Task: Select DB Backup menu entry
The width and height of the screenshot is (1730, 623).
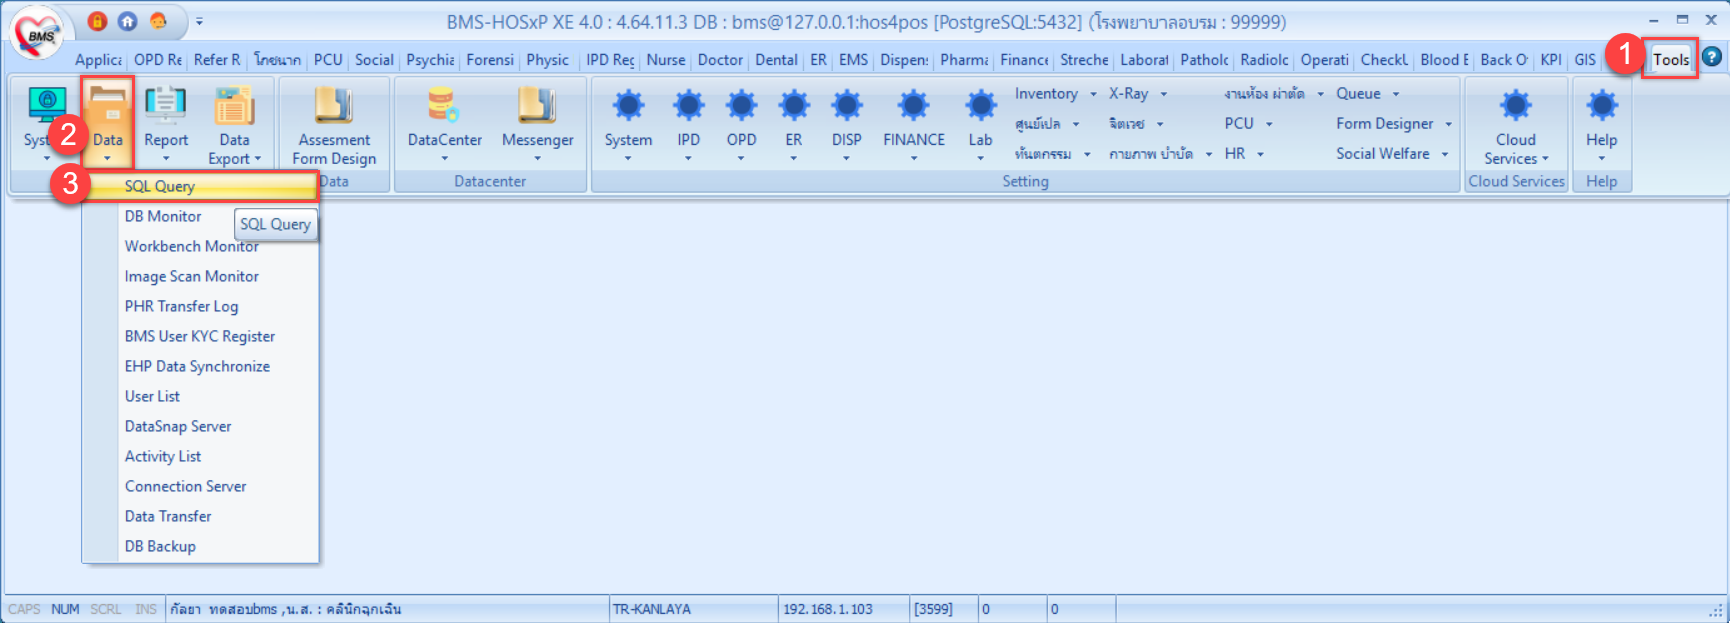Action: (x=201, y=546)
